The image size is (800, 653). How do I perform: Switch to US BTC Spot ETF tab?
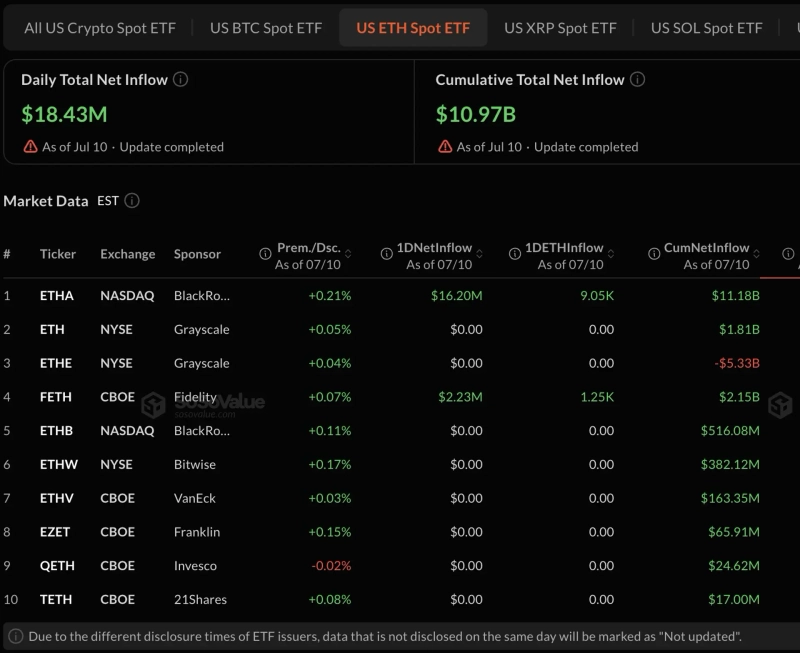coord(266,28)
